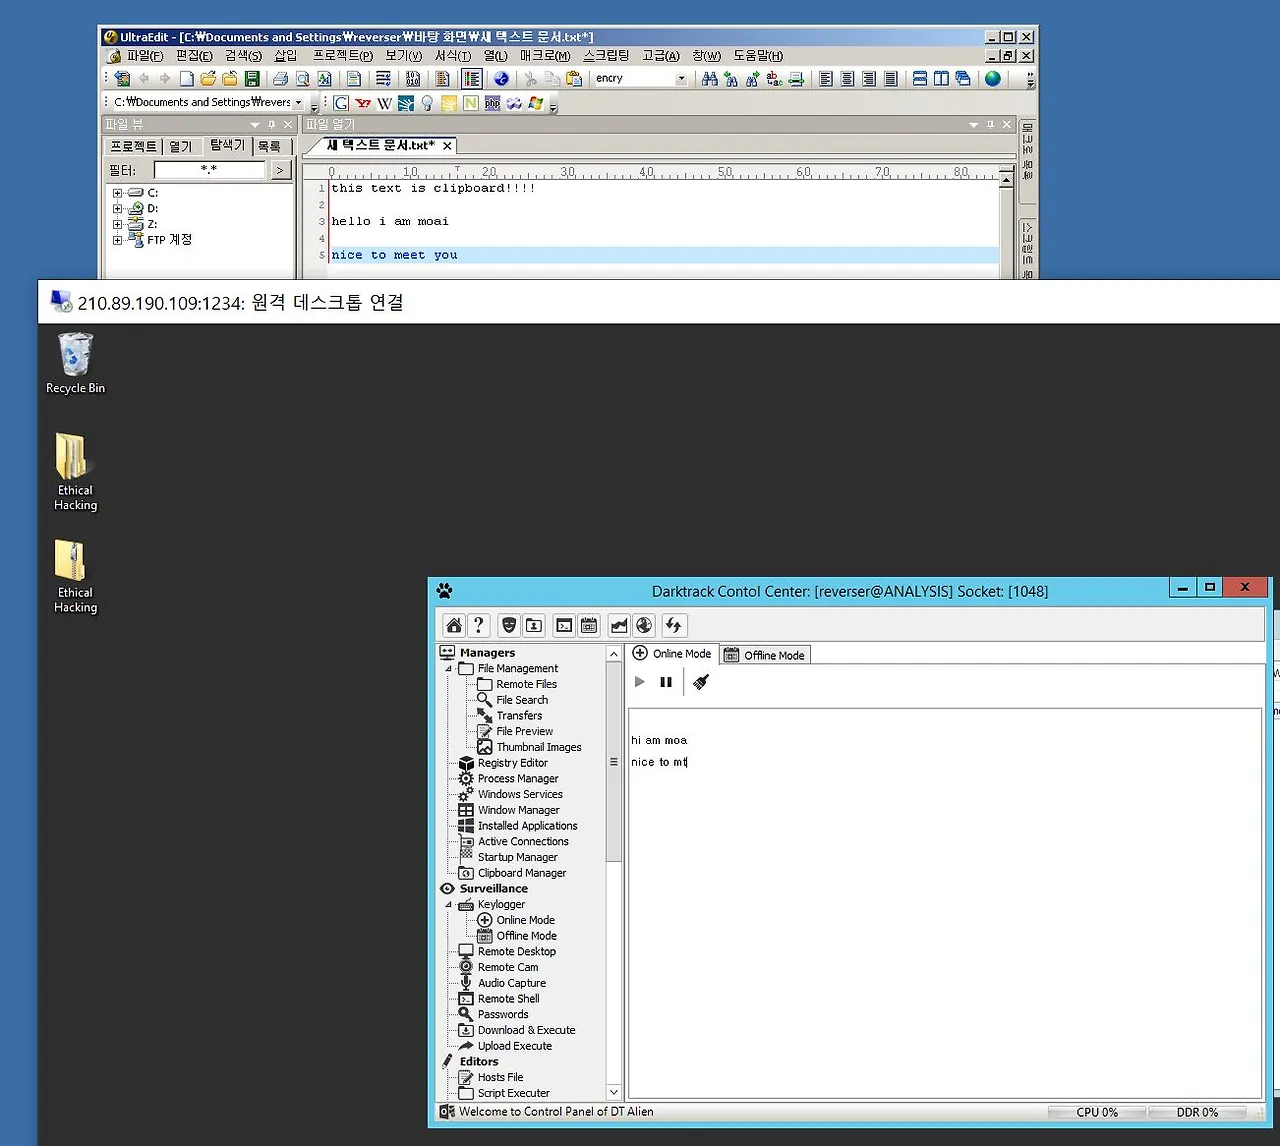Image resolution: width=1280 pixels, height=1146 pixels.
Task: Select the 프로젝트 tab in UltraEdit file view
Action: (133, 146)
